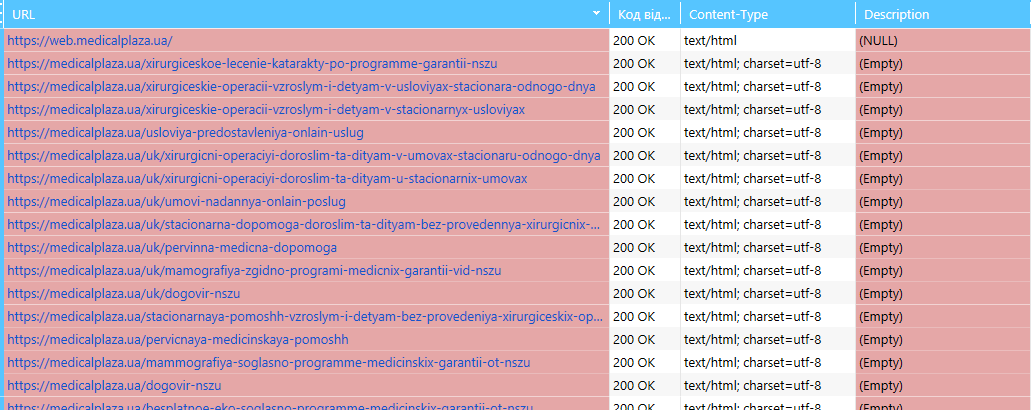
Task: Open the mammografiya-soglasno-programme URL
Action: (x=269, y=362)
